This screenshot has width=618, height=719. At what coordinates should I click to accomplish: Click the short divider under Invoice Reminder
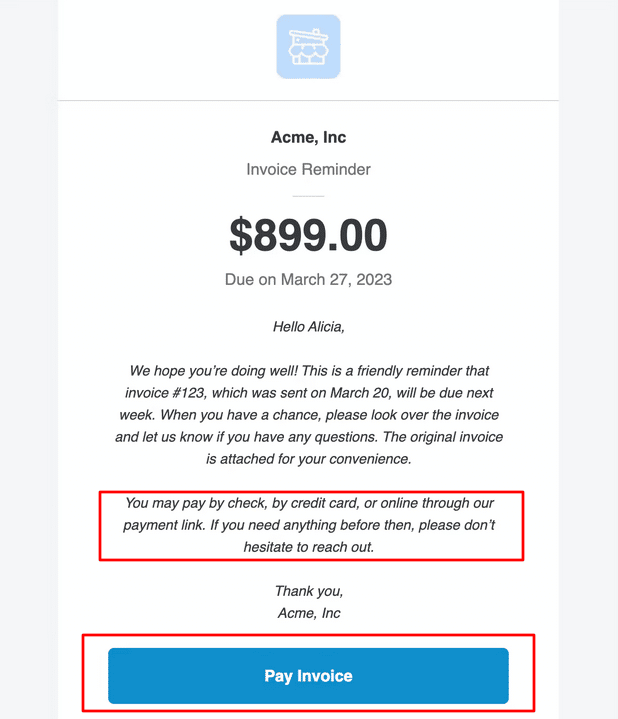(x=308, y=196)
